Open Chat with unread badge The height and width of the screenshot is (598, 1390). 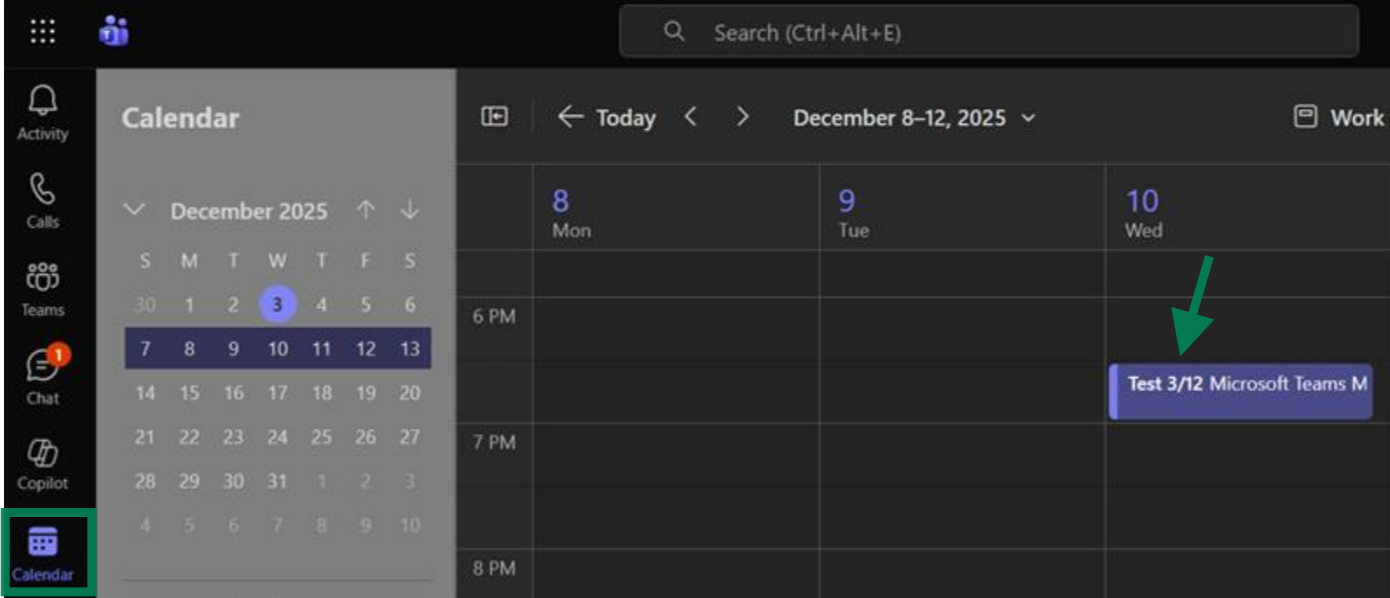(x=43, y=376)
